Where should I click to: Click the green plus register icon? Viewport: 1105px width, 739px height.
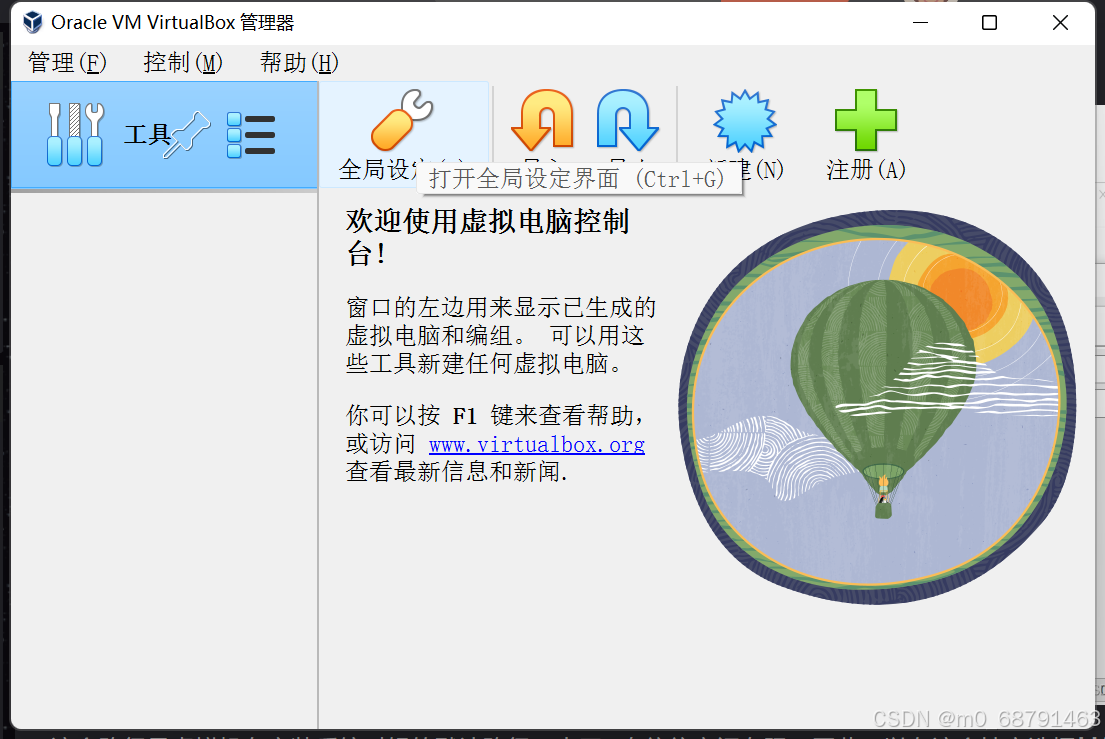(866, 120)
